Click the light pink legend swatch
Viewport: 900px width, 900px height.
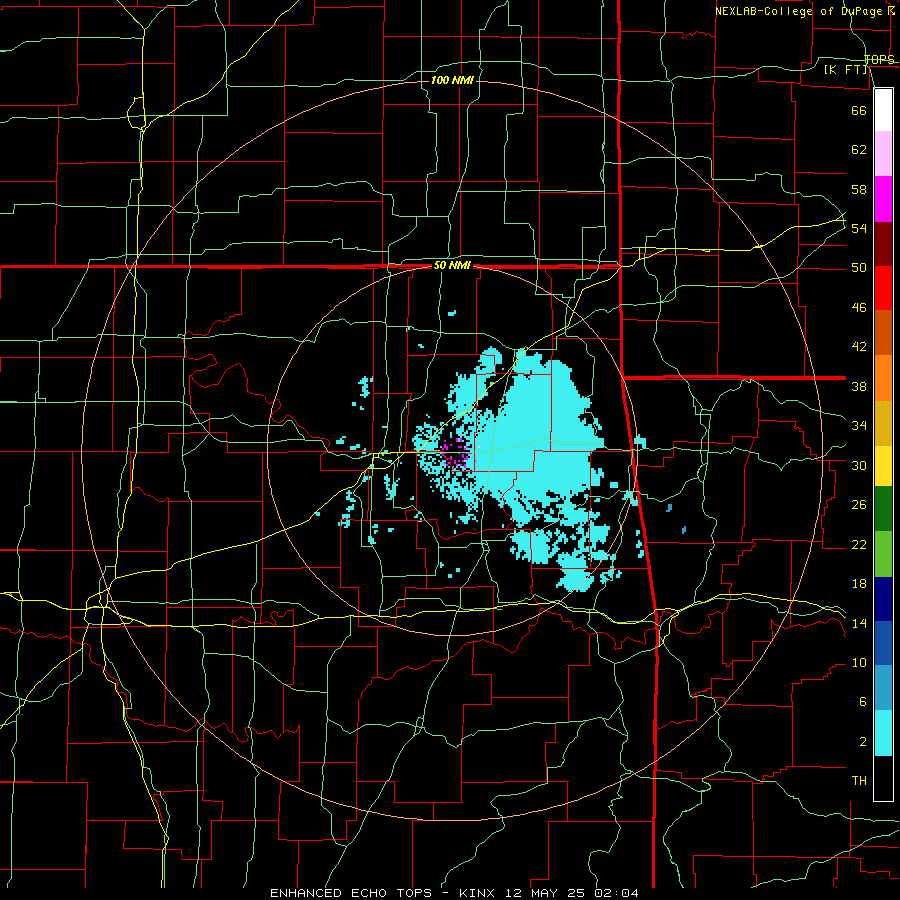coord(883,154)
